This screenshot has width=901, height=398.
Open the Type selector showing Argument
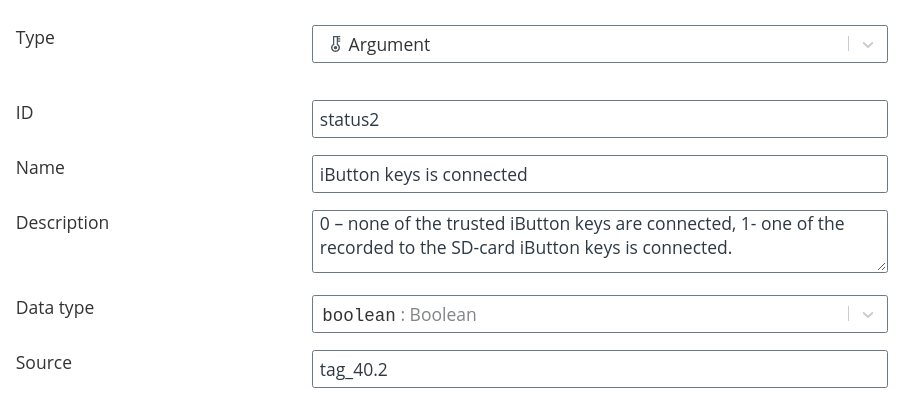point(600,44)
